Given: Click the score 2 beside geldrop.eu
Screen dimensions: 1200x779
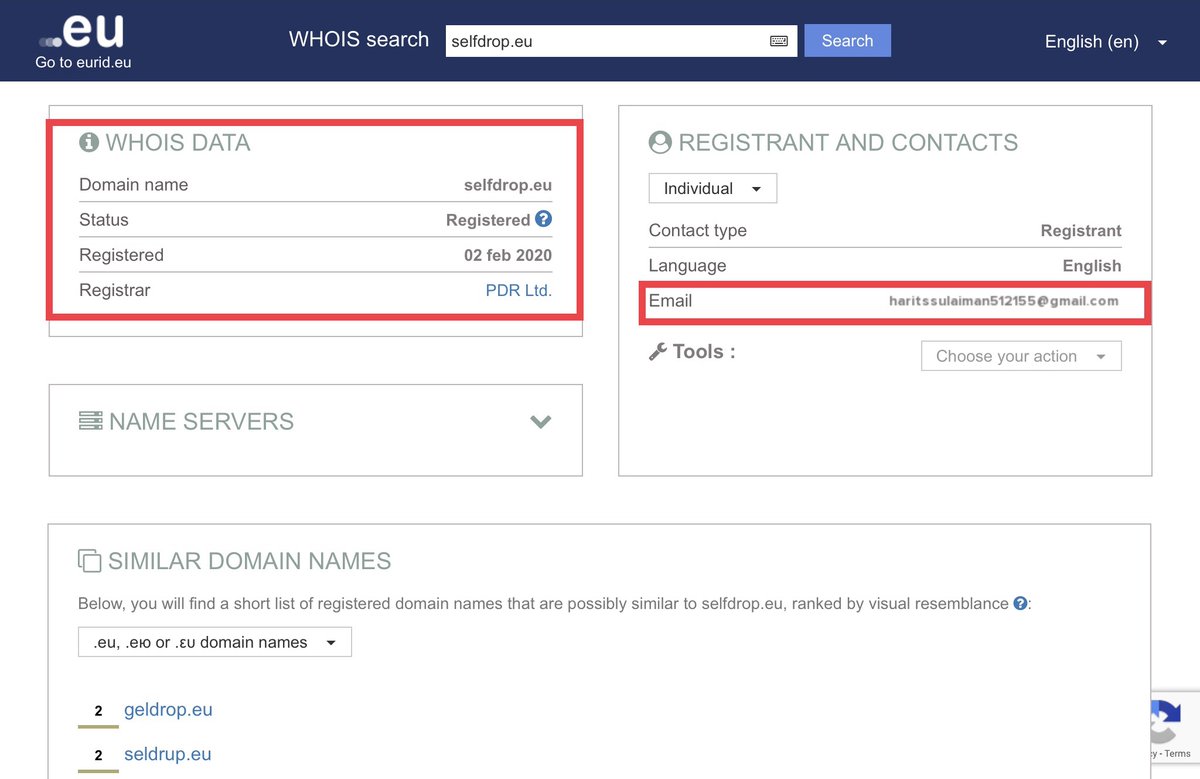Looking at the screenshot, I should click(x=98, y=711).
